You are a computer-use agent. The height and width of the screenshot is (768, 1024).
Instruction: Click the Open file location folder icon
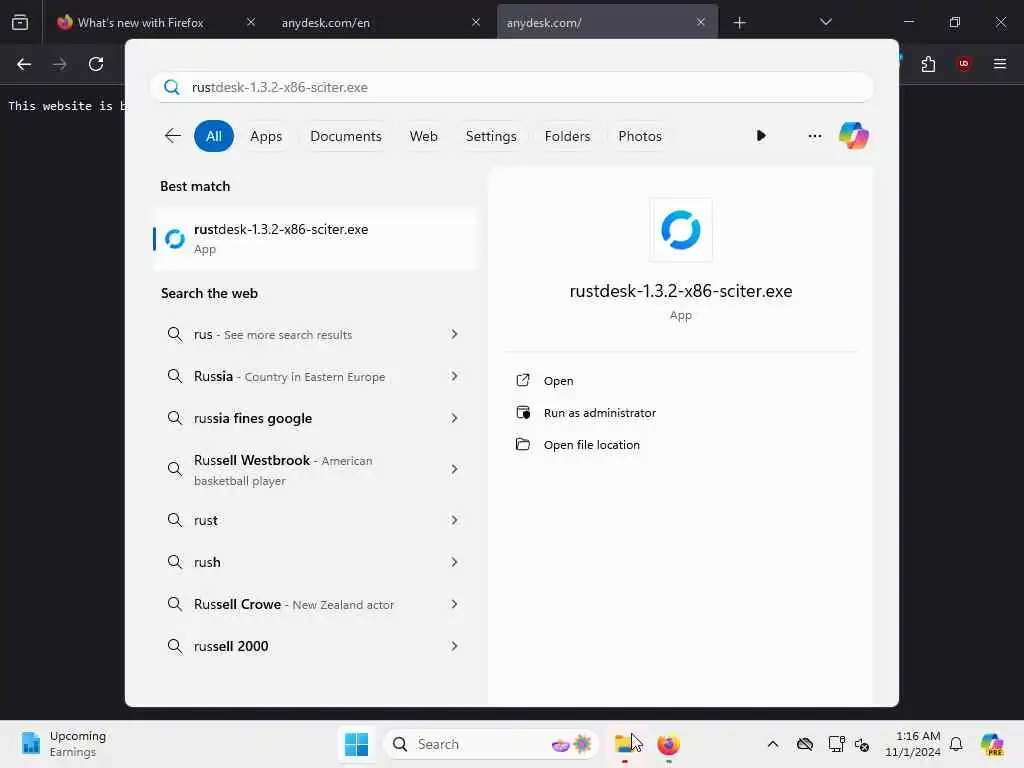coord(523,444)
